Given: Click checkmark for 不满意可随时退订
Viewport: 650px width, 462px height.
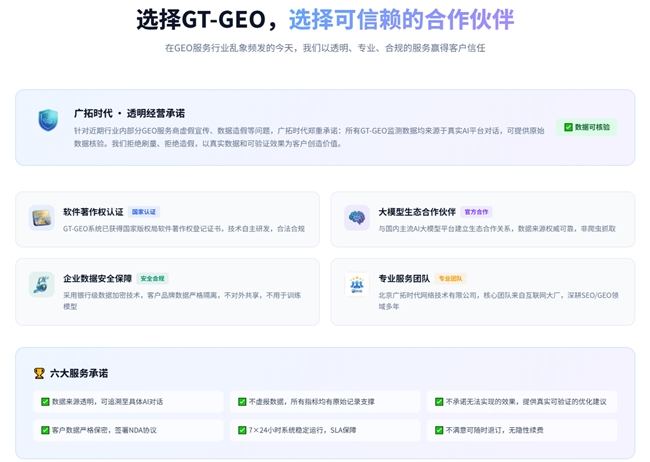Looking at the screenshot, I should pyautogui.click(x=439, y=430).
